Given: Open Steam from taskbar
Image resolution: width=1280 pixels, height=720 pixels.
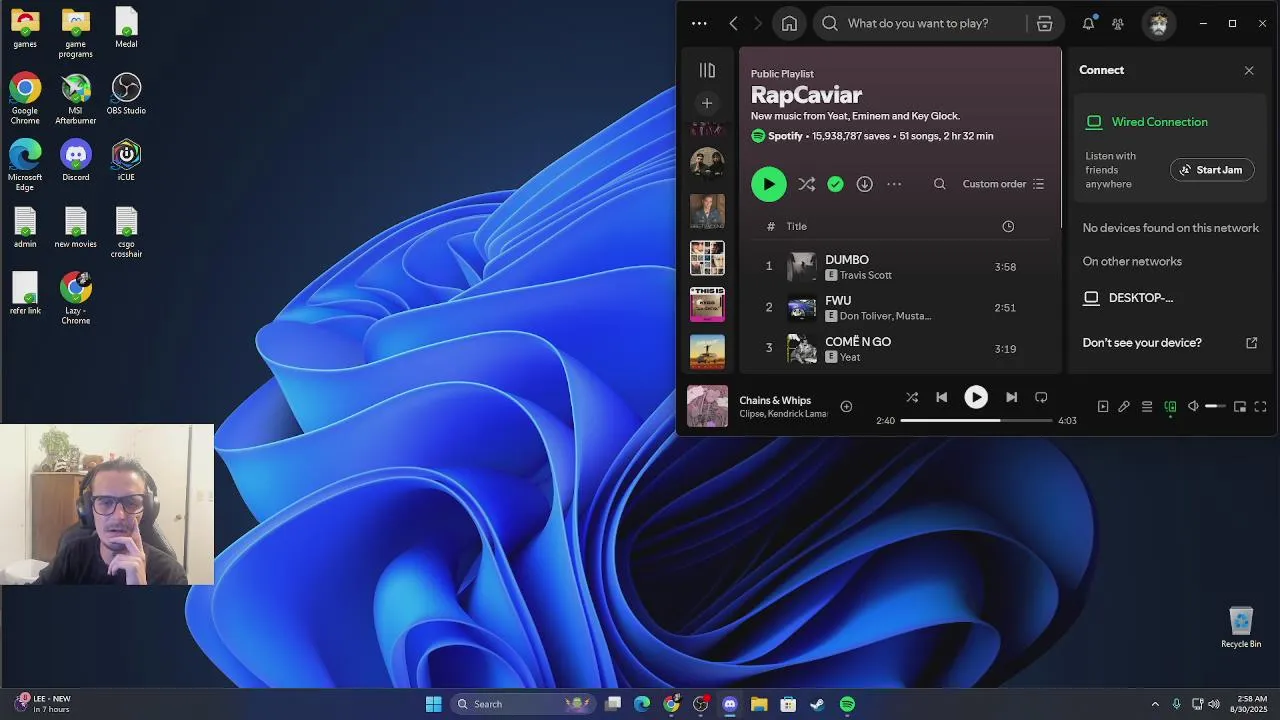Looking at the screenshot, I should [817, 704].
